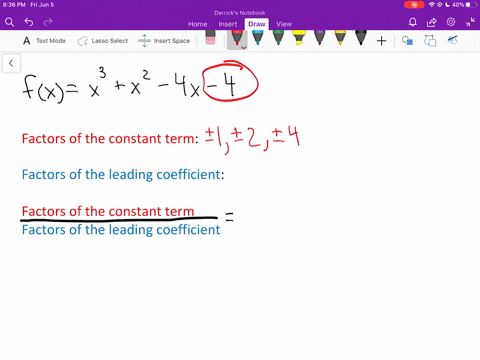Tap the Wi-Fi status icon

click(432, 5)
